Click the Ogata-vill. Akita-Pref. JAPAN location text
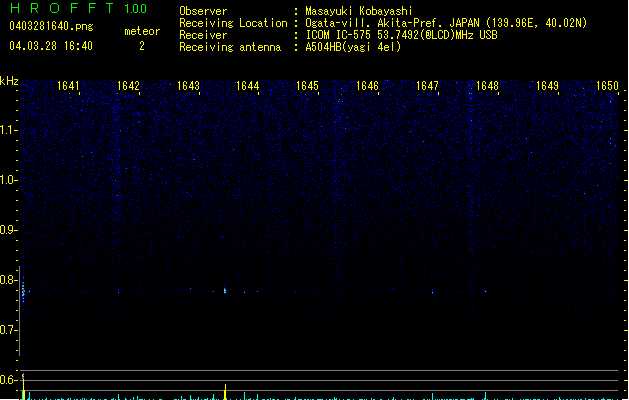Image resolution: width=629 pixels, height=400 pixels. pos(446,23)
